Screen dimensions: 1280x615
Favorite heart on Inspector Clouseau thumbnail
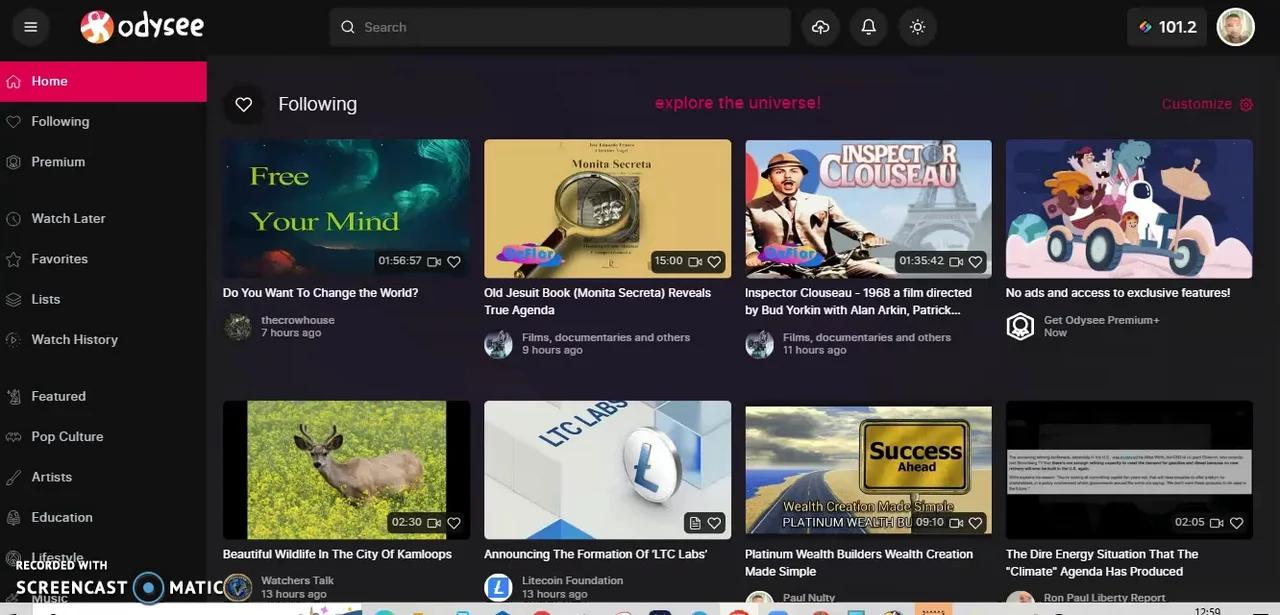975,261
